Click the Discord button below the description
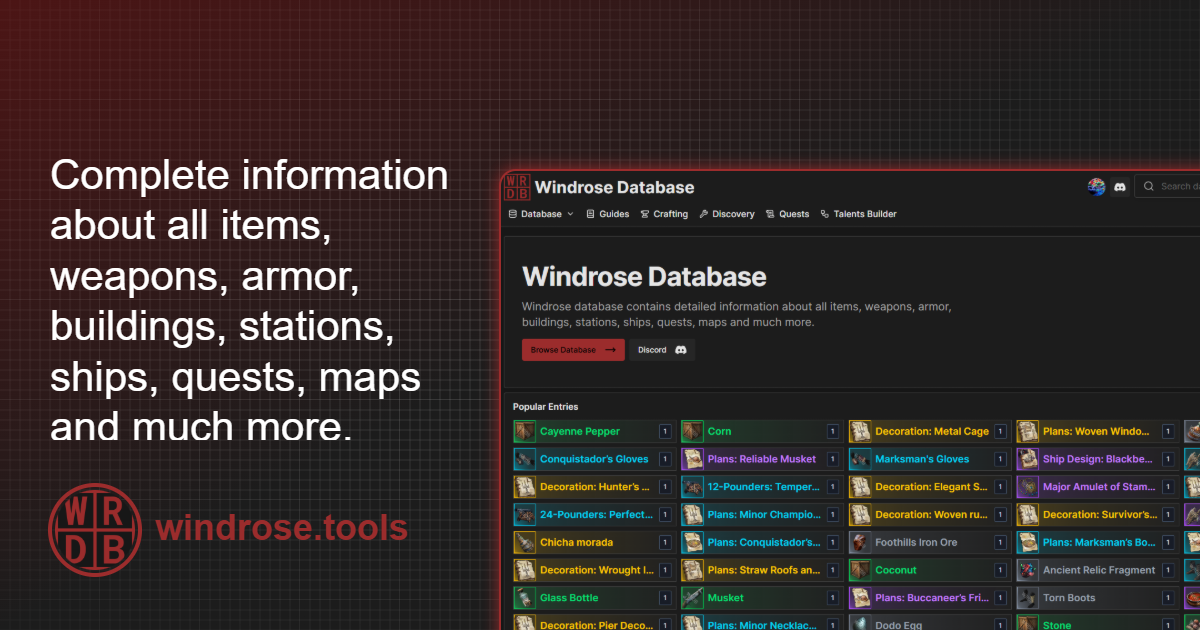The image size is (1200, 630). (x=662, y=350)
